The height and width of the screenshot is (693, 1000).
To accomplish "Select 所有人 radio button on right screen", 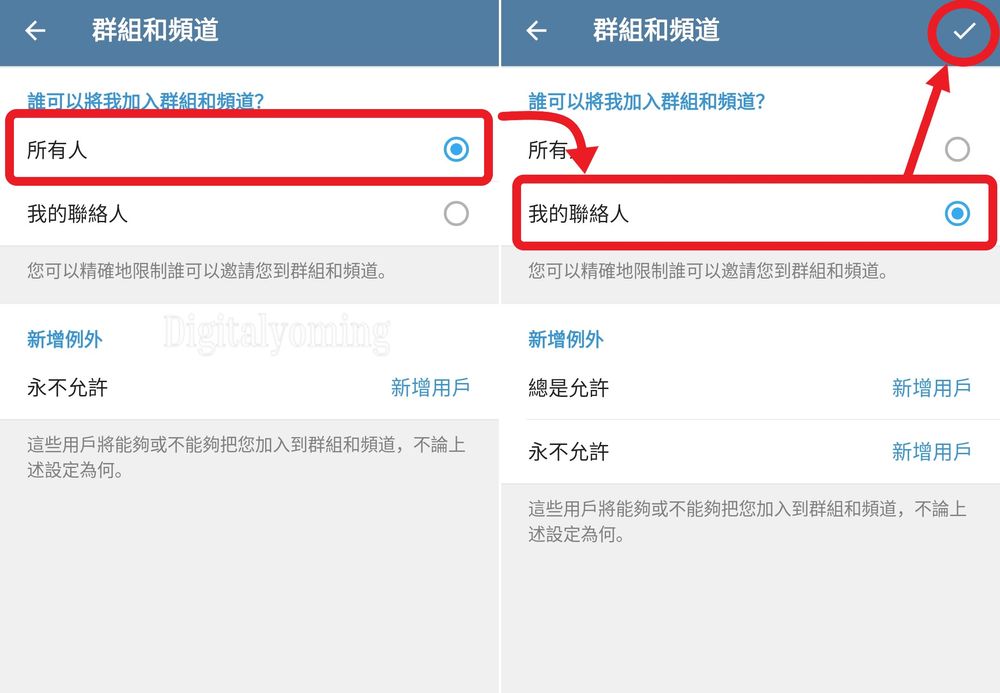I will point(957,149).
